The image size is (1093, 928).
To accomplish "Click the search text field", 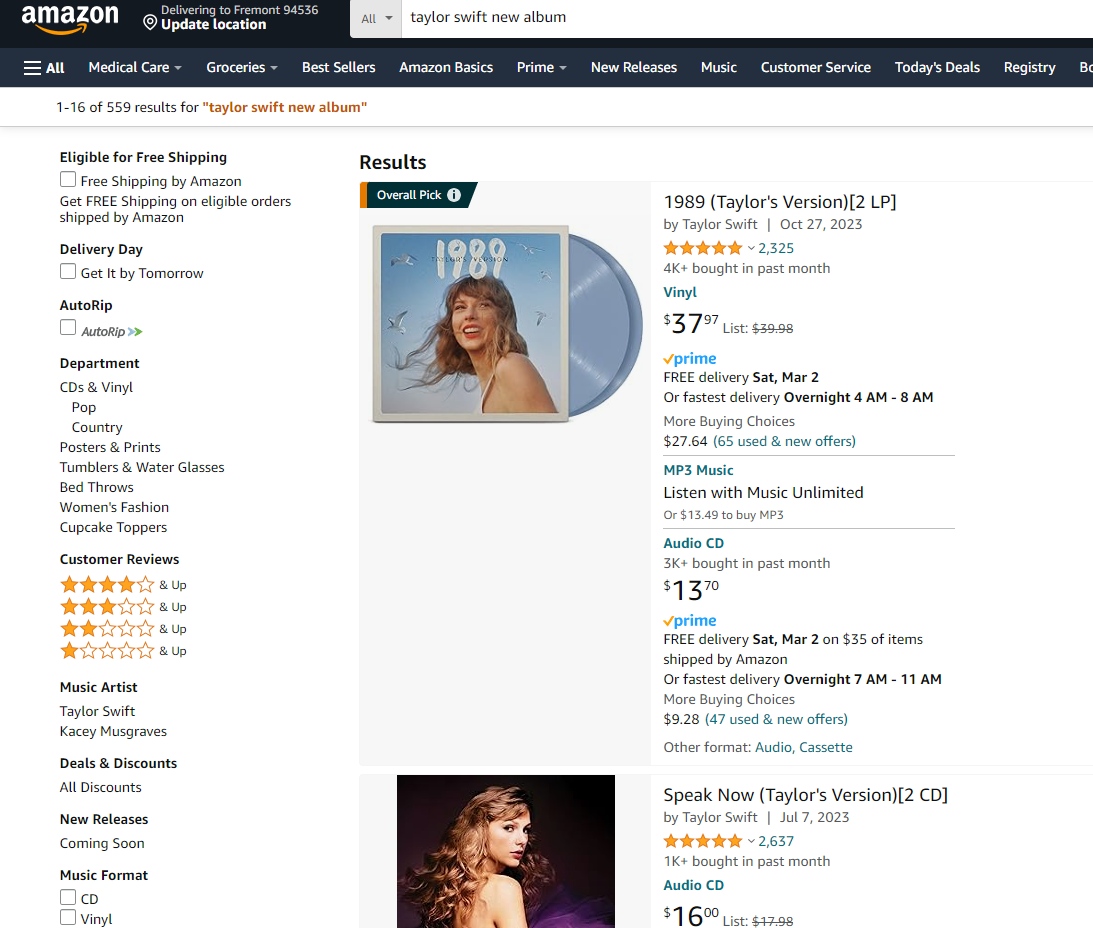I will 746,18.
